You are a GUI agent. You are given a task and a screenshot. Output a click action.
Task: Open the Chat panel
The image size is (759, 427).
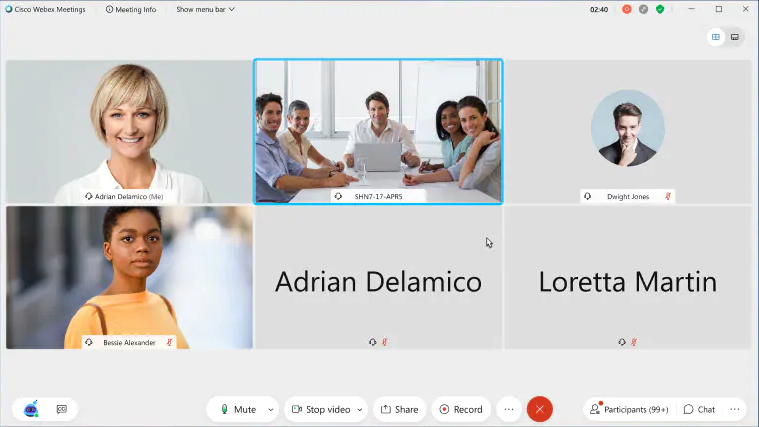(x=699, y=410)
